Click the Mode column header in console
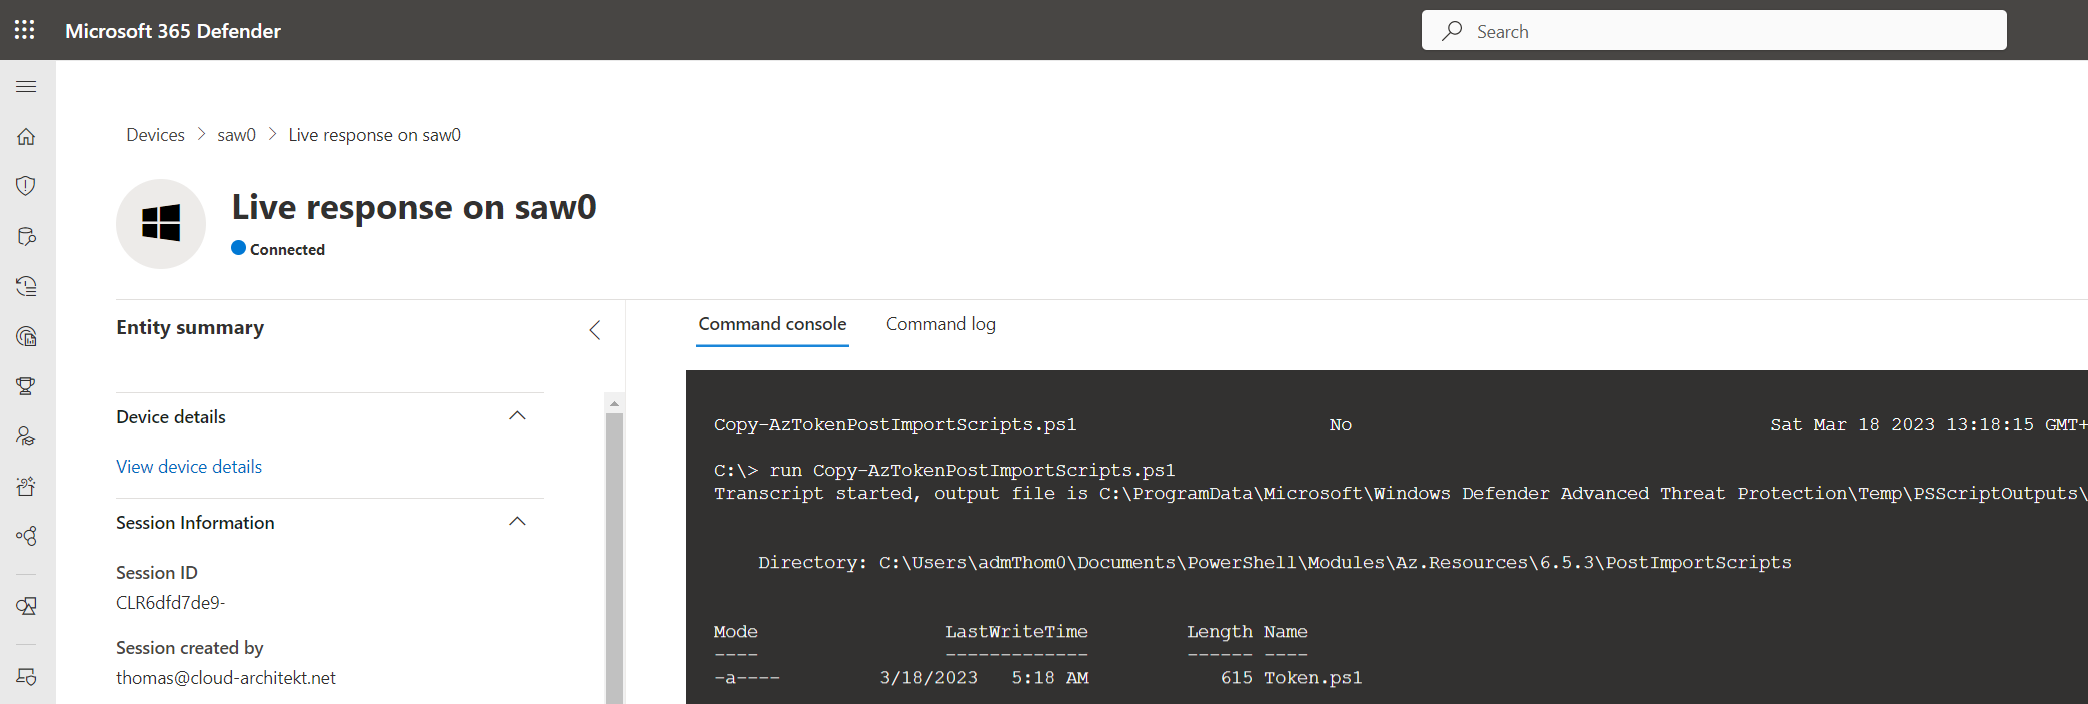 (736, 632)
